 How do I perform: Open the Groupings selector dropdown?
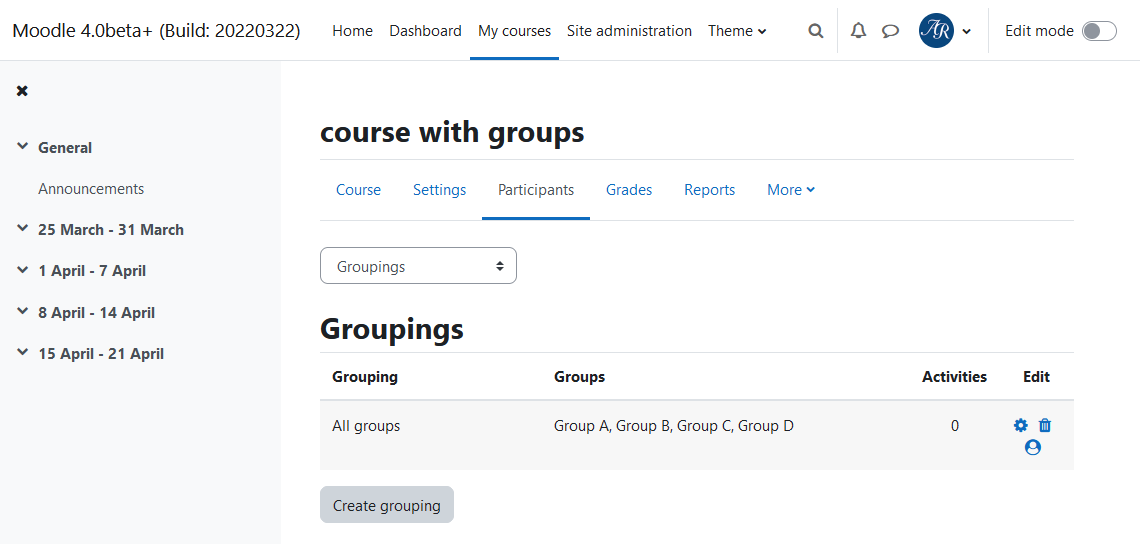coord(418,266)
